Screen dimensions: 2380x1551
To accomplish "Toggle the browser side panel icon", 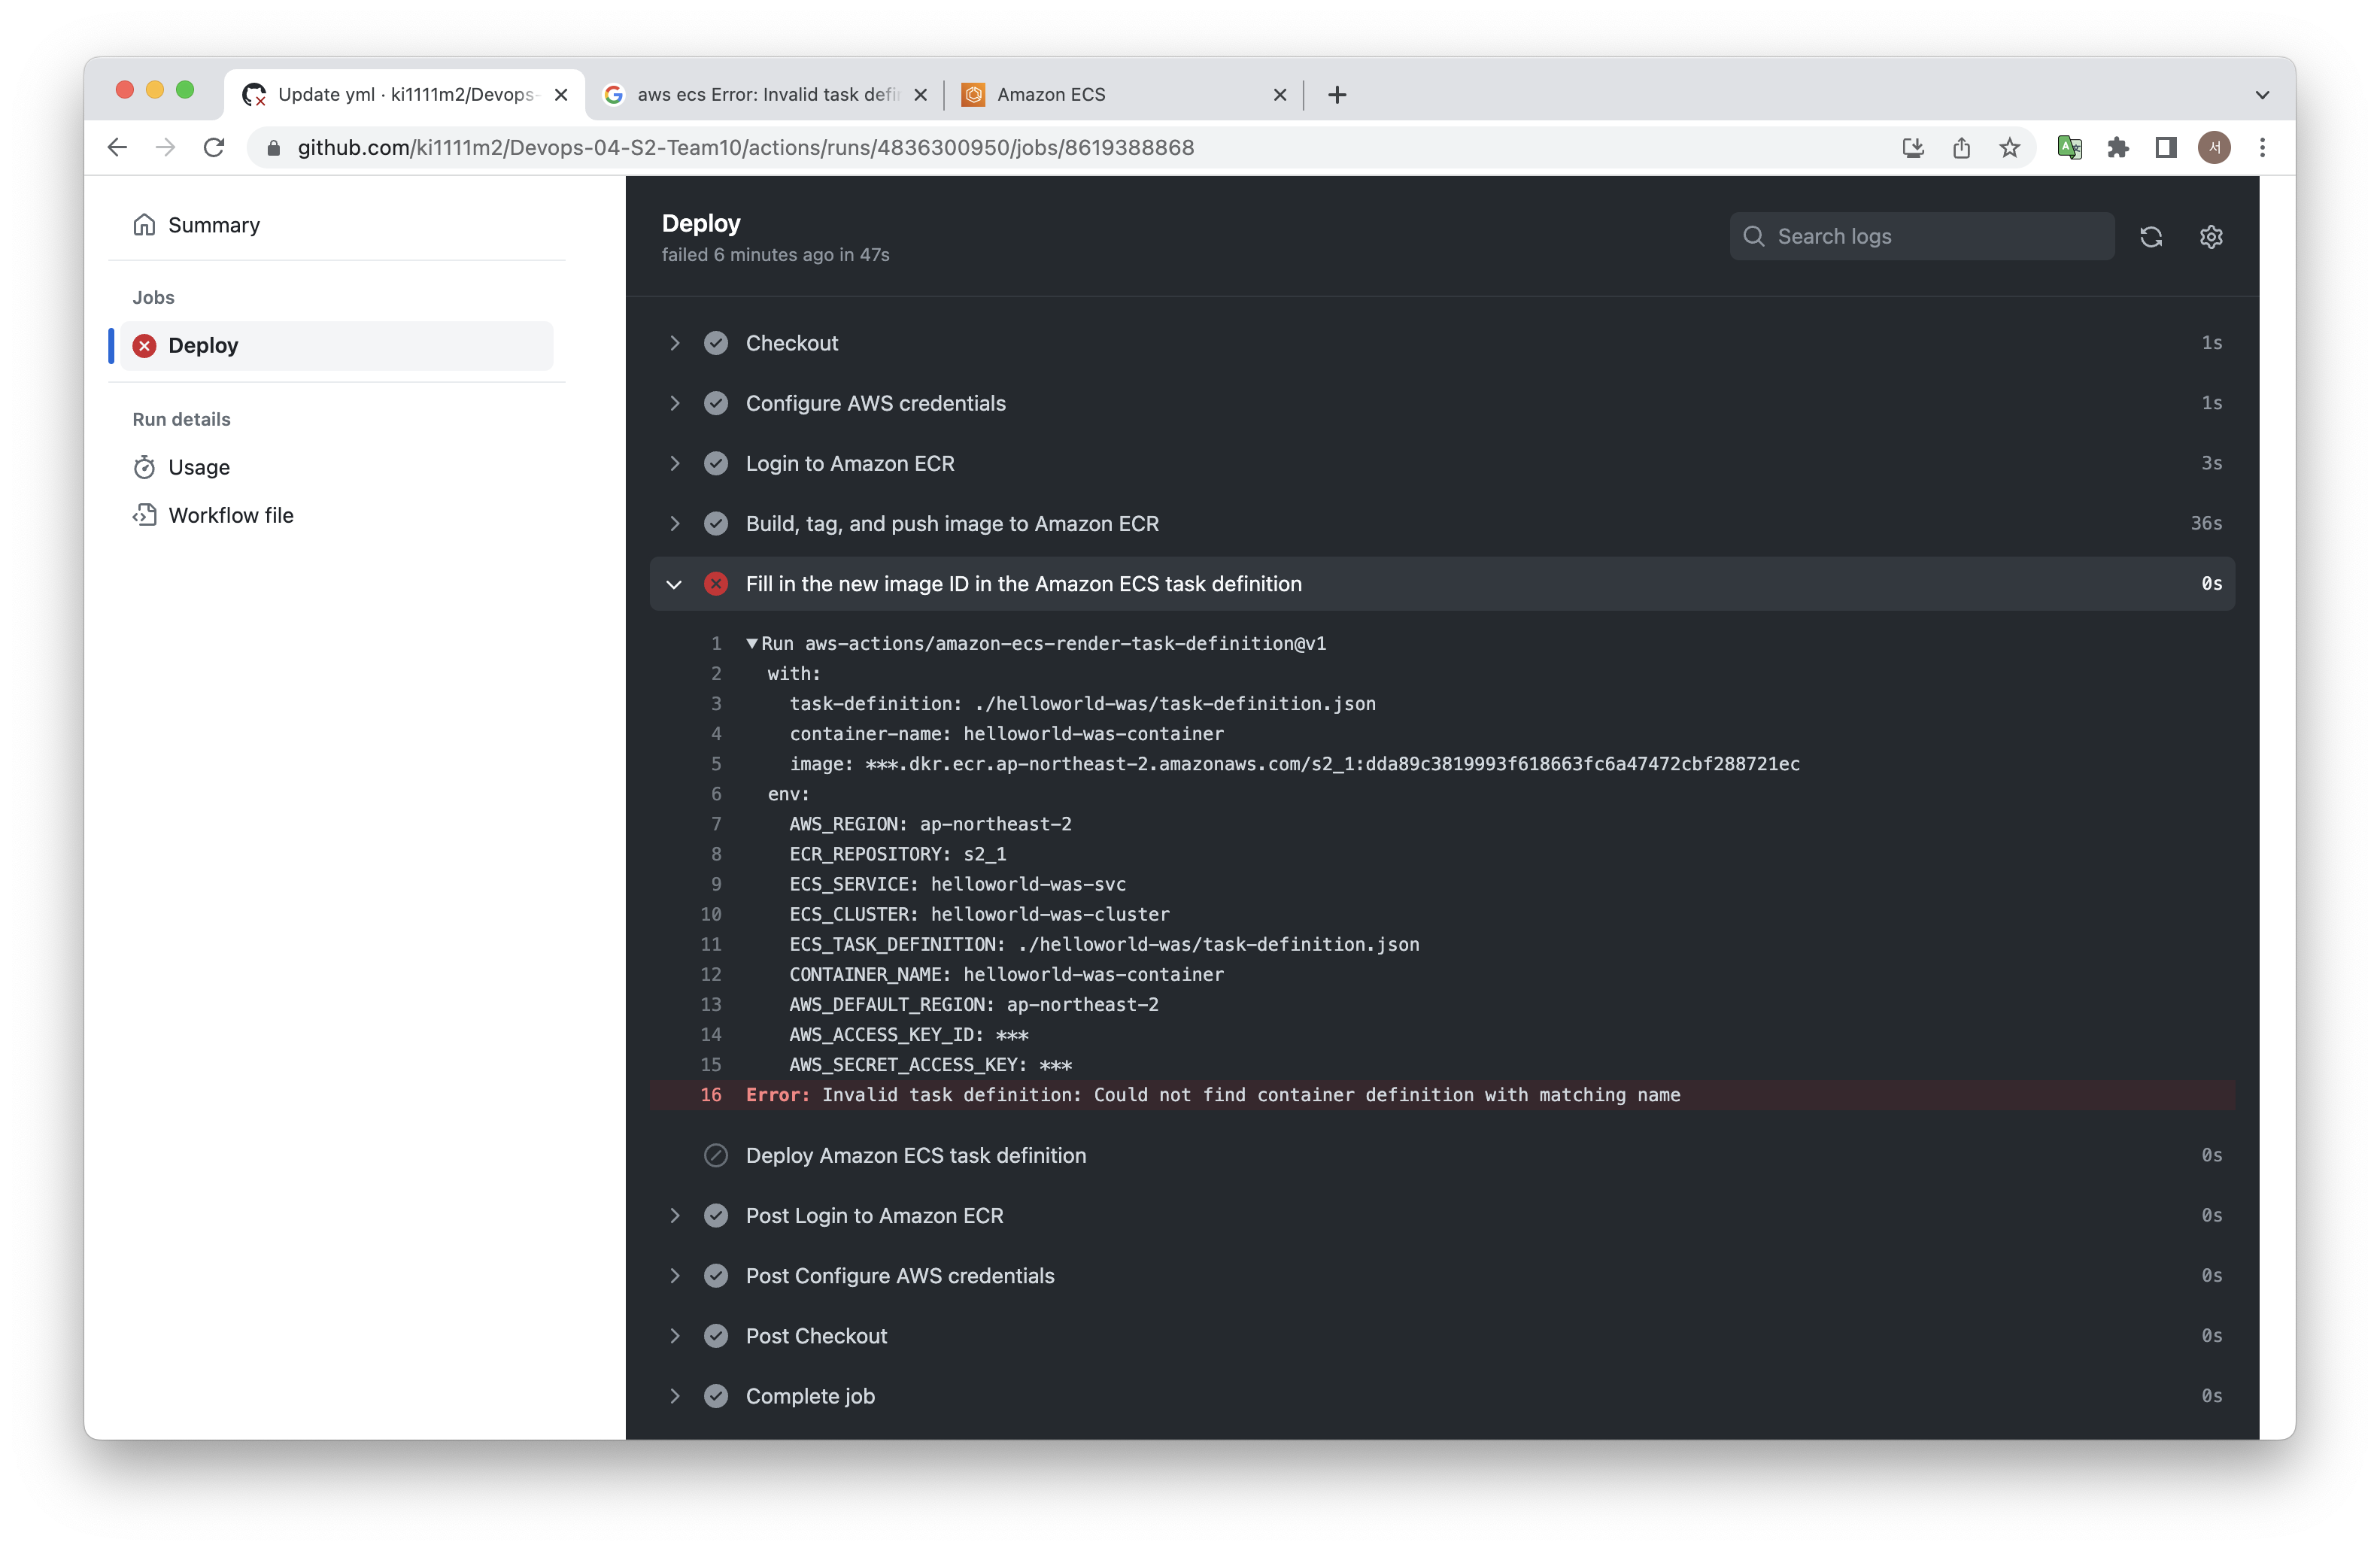I will point(2165,148).
